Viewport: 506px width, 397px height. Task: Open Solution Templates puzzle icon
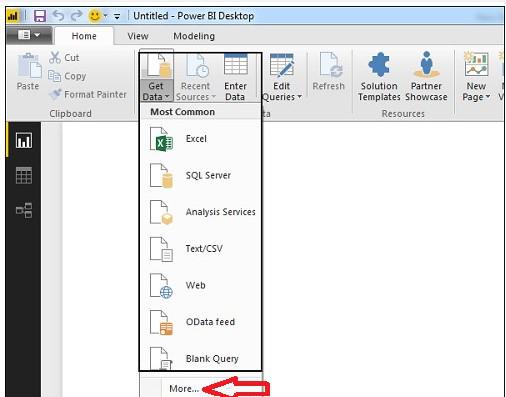(x=379, y=64)
